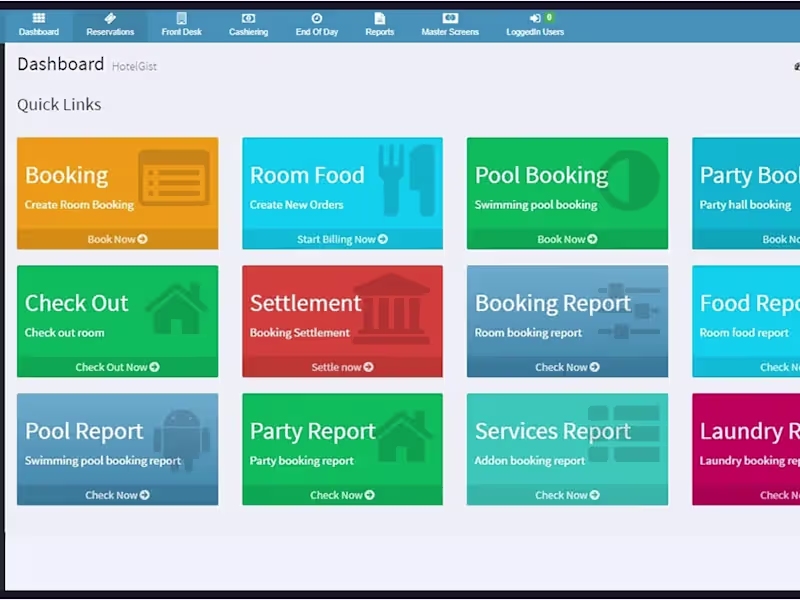The width and height of the screenshot is (800, 600).
Task: Click 'Addon booking report' text
Action: pyautogui.click(x=530, y=461)
